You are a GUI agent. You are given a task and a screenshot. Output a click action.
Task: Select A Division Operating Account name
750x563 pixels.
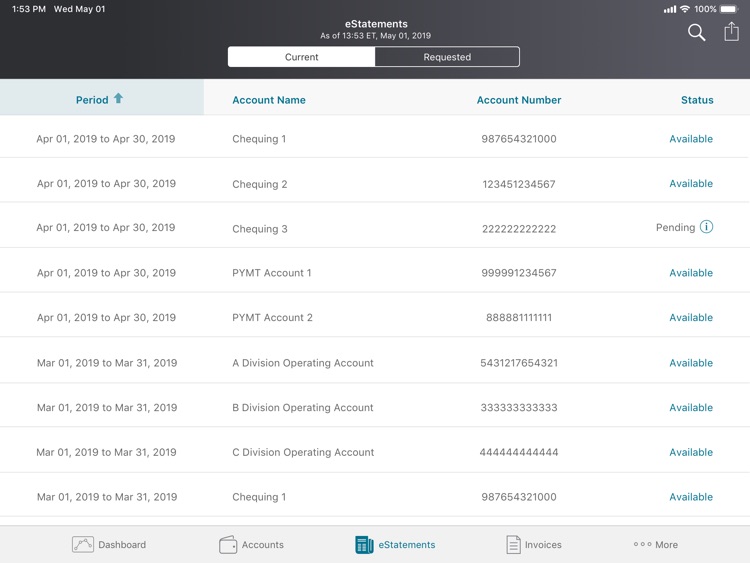[x=303, y=363]
